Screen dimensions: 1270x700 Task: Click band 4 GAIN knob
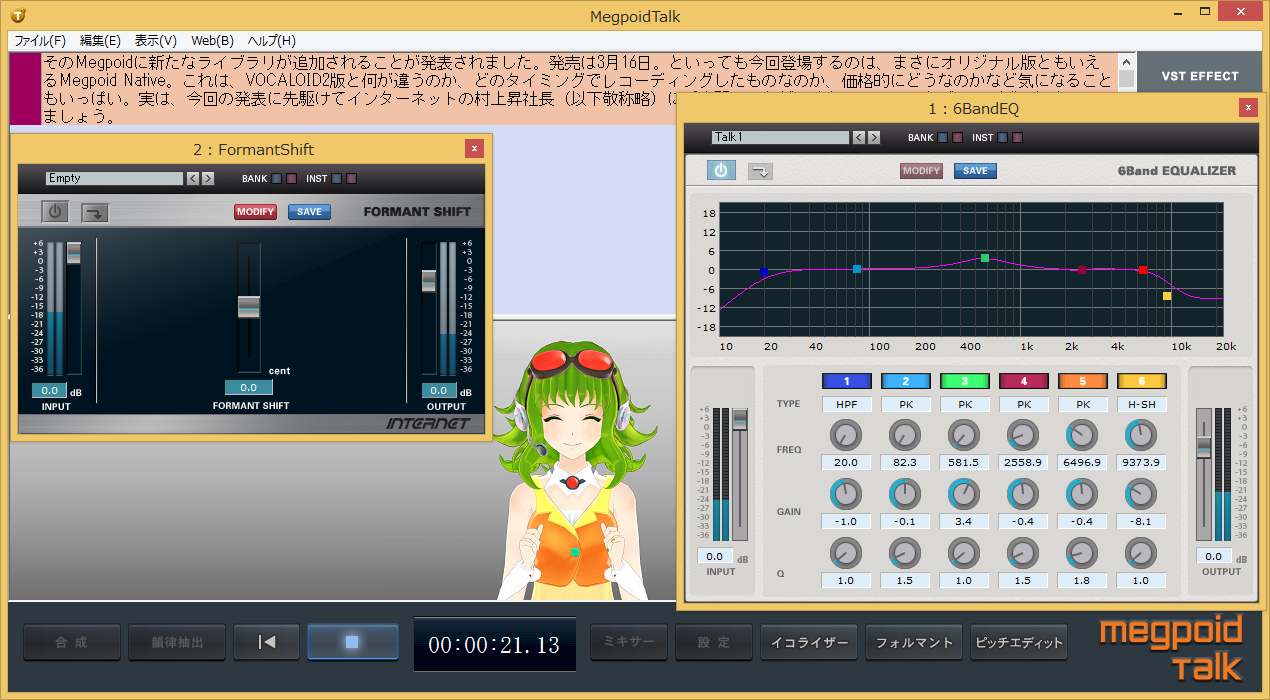click(x=1023, y=494)
